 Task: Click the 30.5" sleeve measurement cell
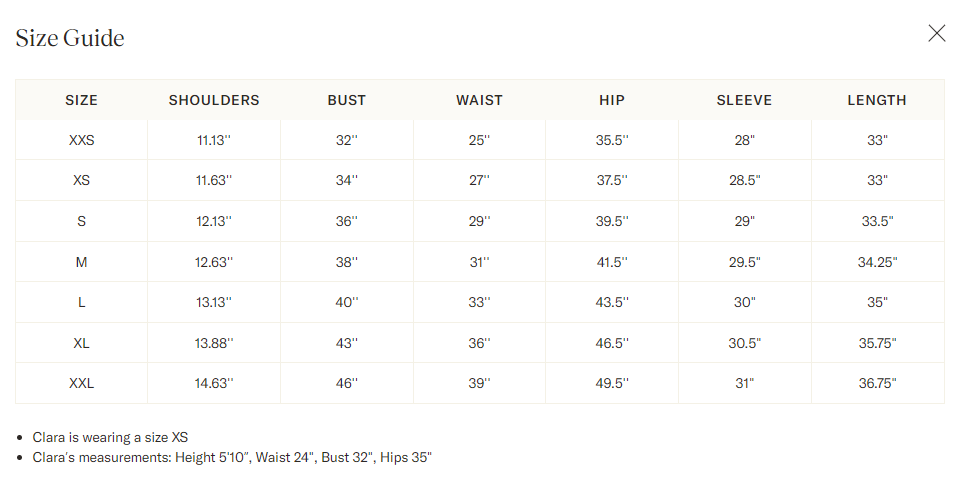click(x=744, y=343)
